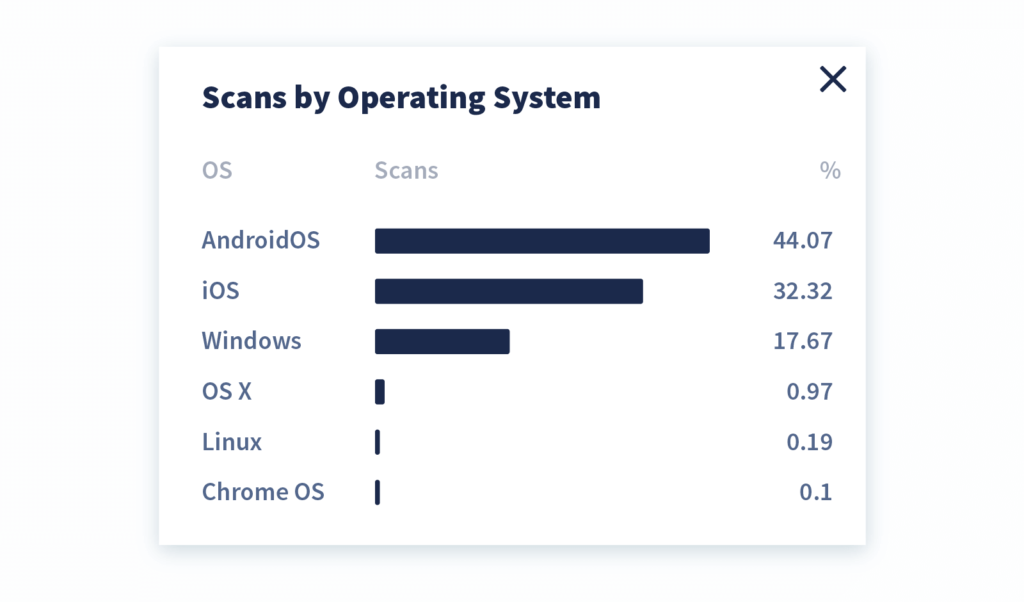Click the 32.32 percentage value
Image resolution: width=1024 pixels, height=602 pixels.
point(804,291)
